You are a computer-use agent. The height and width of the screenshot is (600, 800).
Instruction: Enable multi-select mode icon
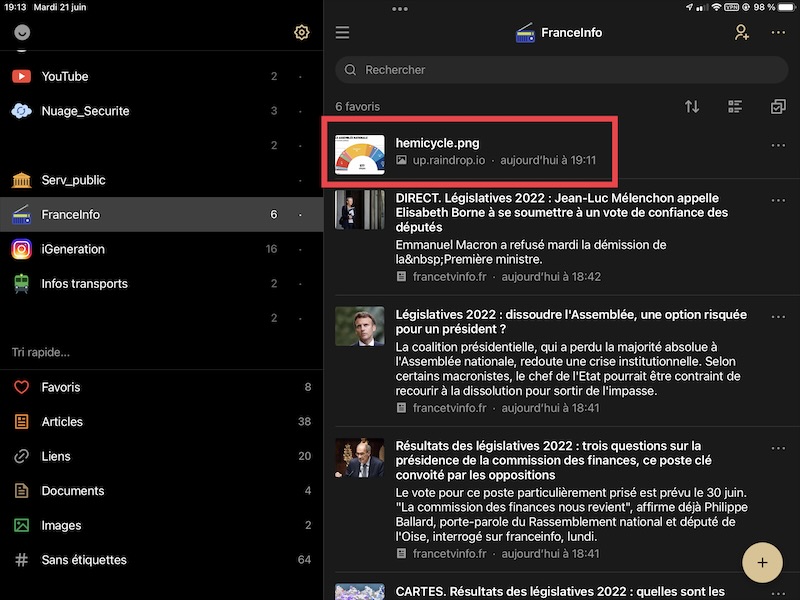click(778, 106)
